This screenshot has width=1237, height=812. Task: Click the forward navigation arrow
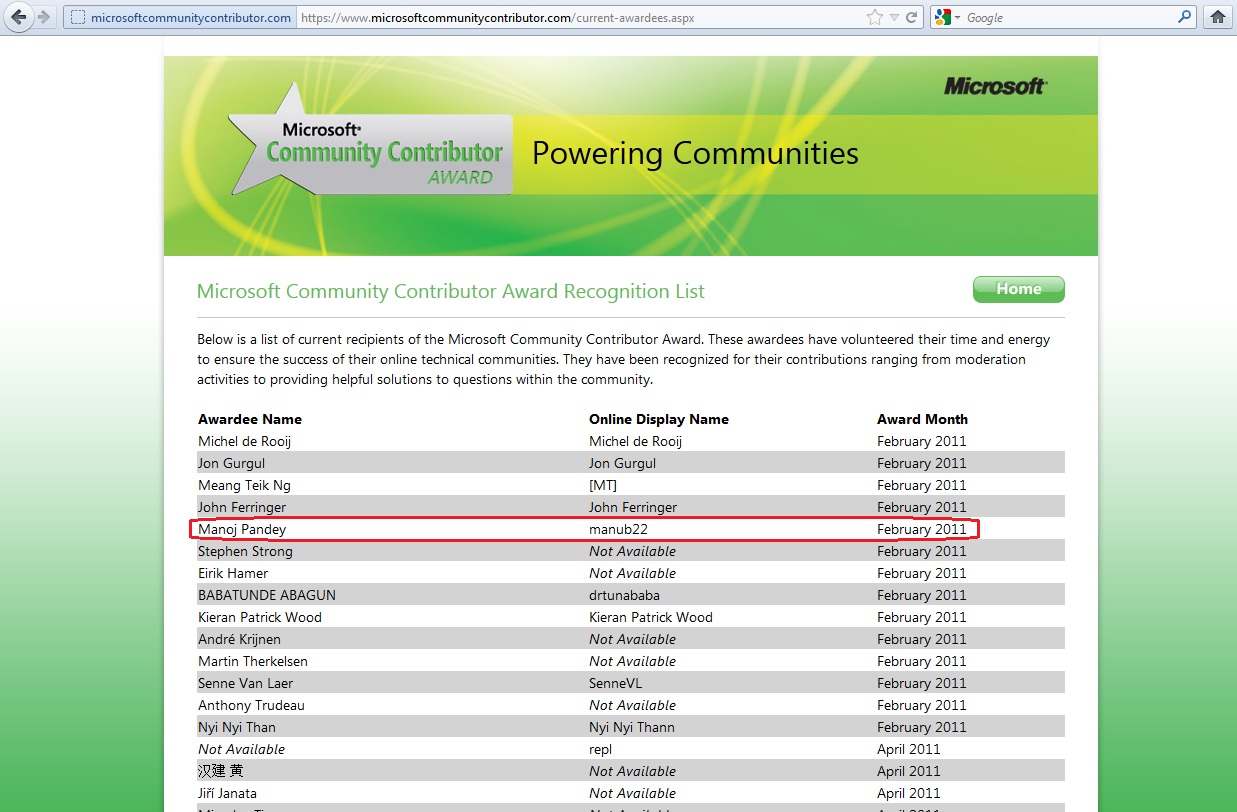(44, 17)
